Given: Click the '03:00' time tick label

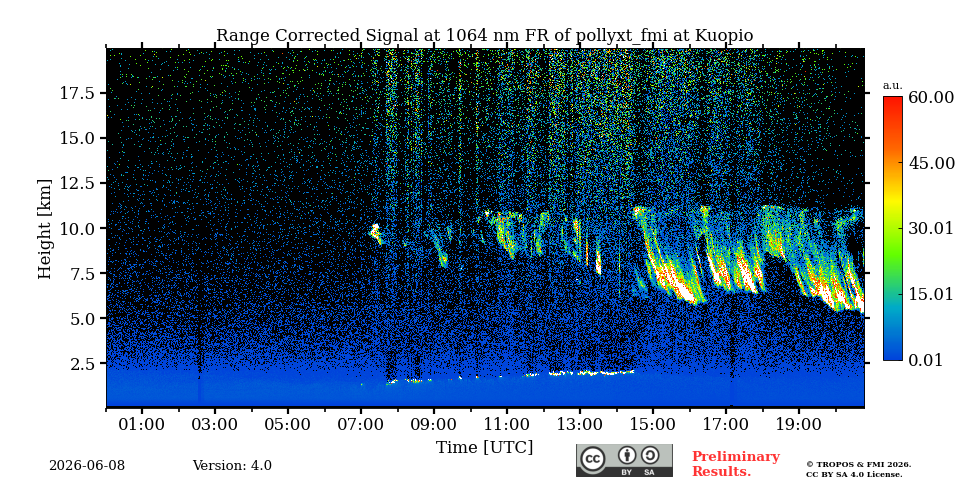Looking at the screenshot, I should point(215,424).
